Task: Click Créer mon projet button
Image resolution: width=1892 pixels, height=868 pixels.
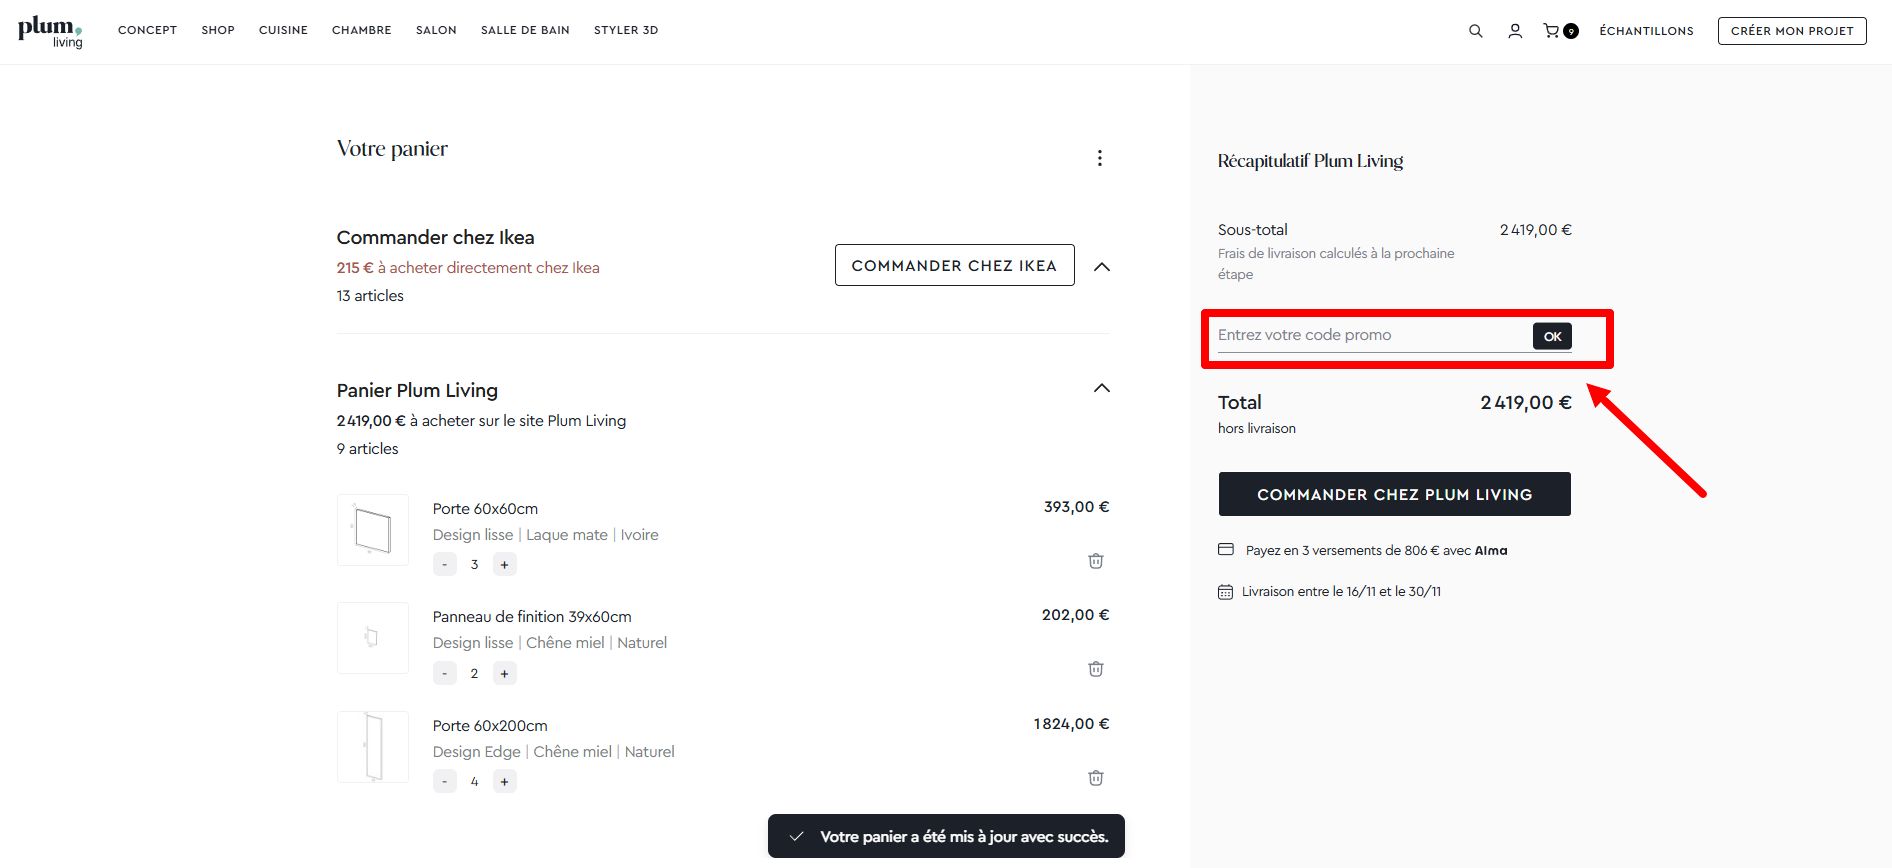Action: click(x=1792, y=31)
